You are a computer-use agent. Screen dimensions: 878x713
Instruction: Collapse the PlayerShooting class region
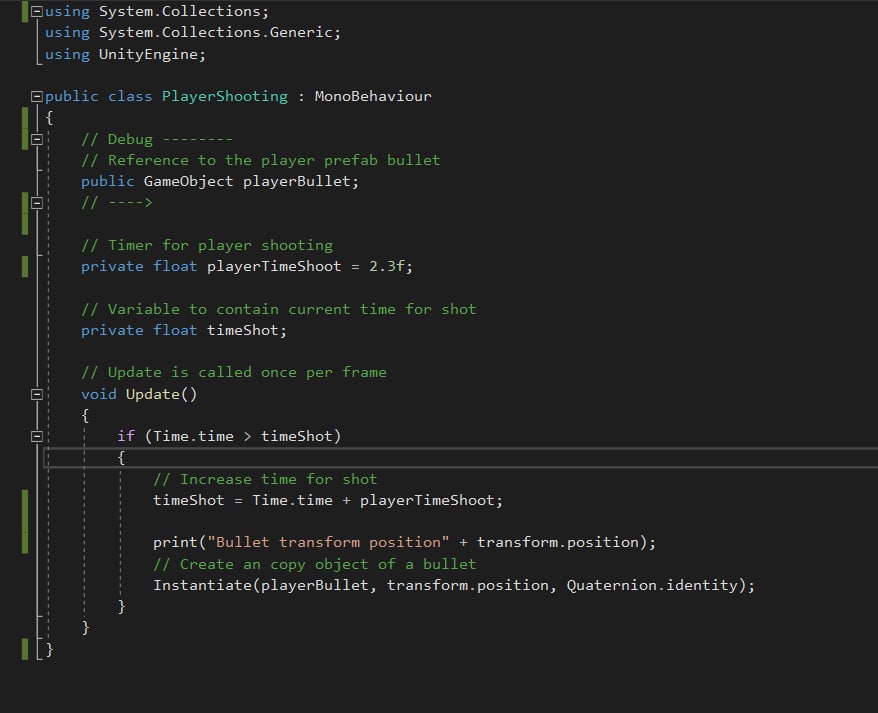[37, 96]
